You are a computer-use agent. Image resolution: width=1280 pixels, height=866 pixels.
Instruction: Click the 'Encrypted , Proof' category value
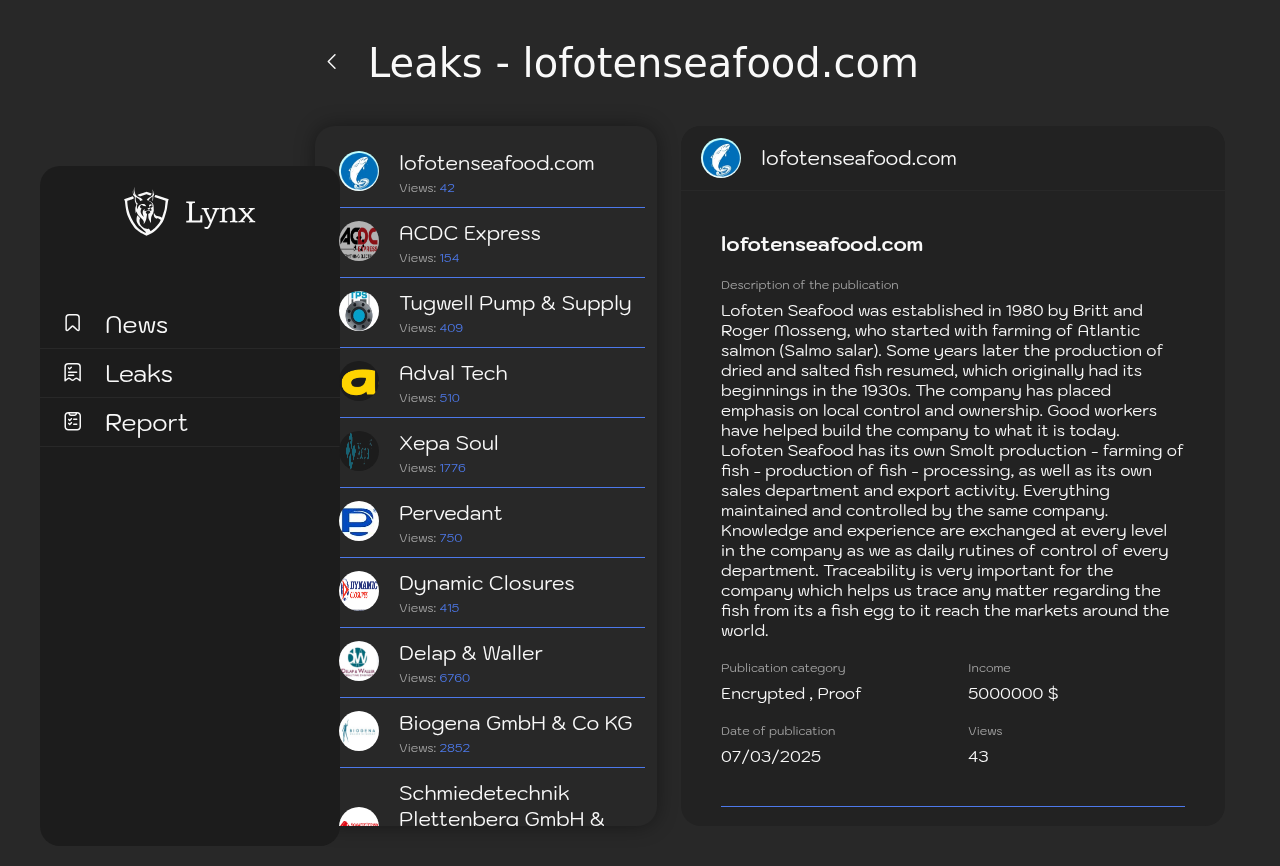791,693
